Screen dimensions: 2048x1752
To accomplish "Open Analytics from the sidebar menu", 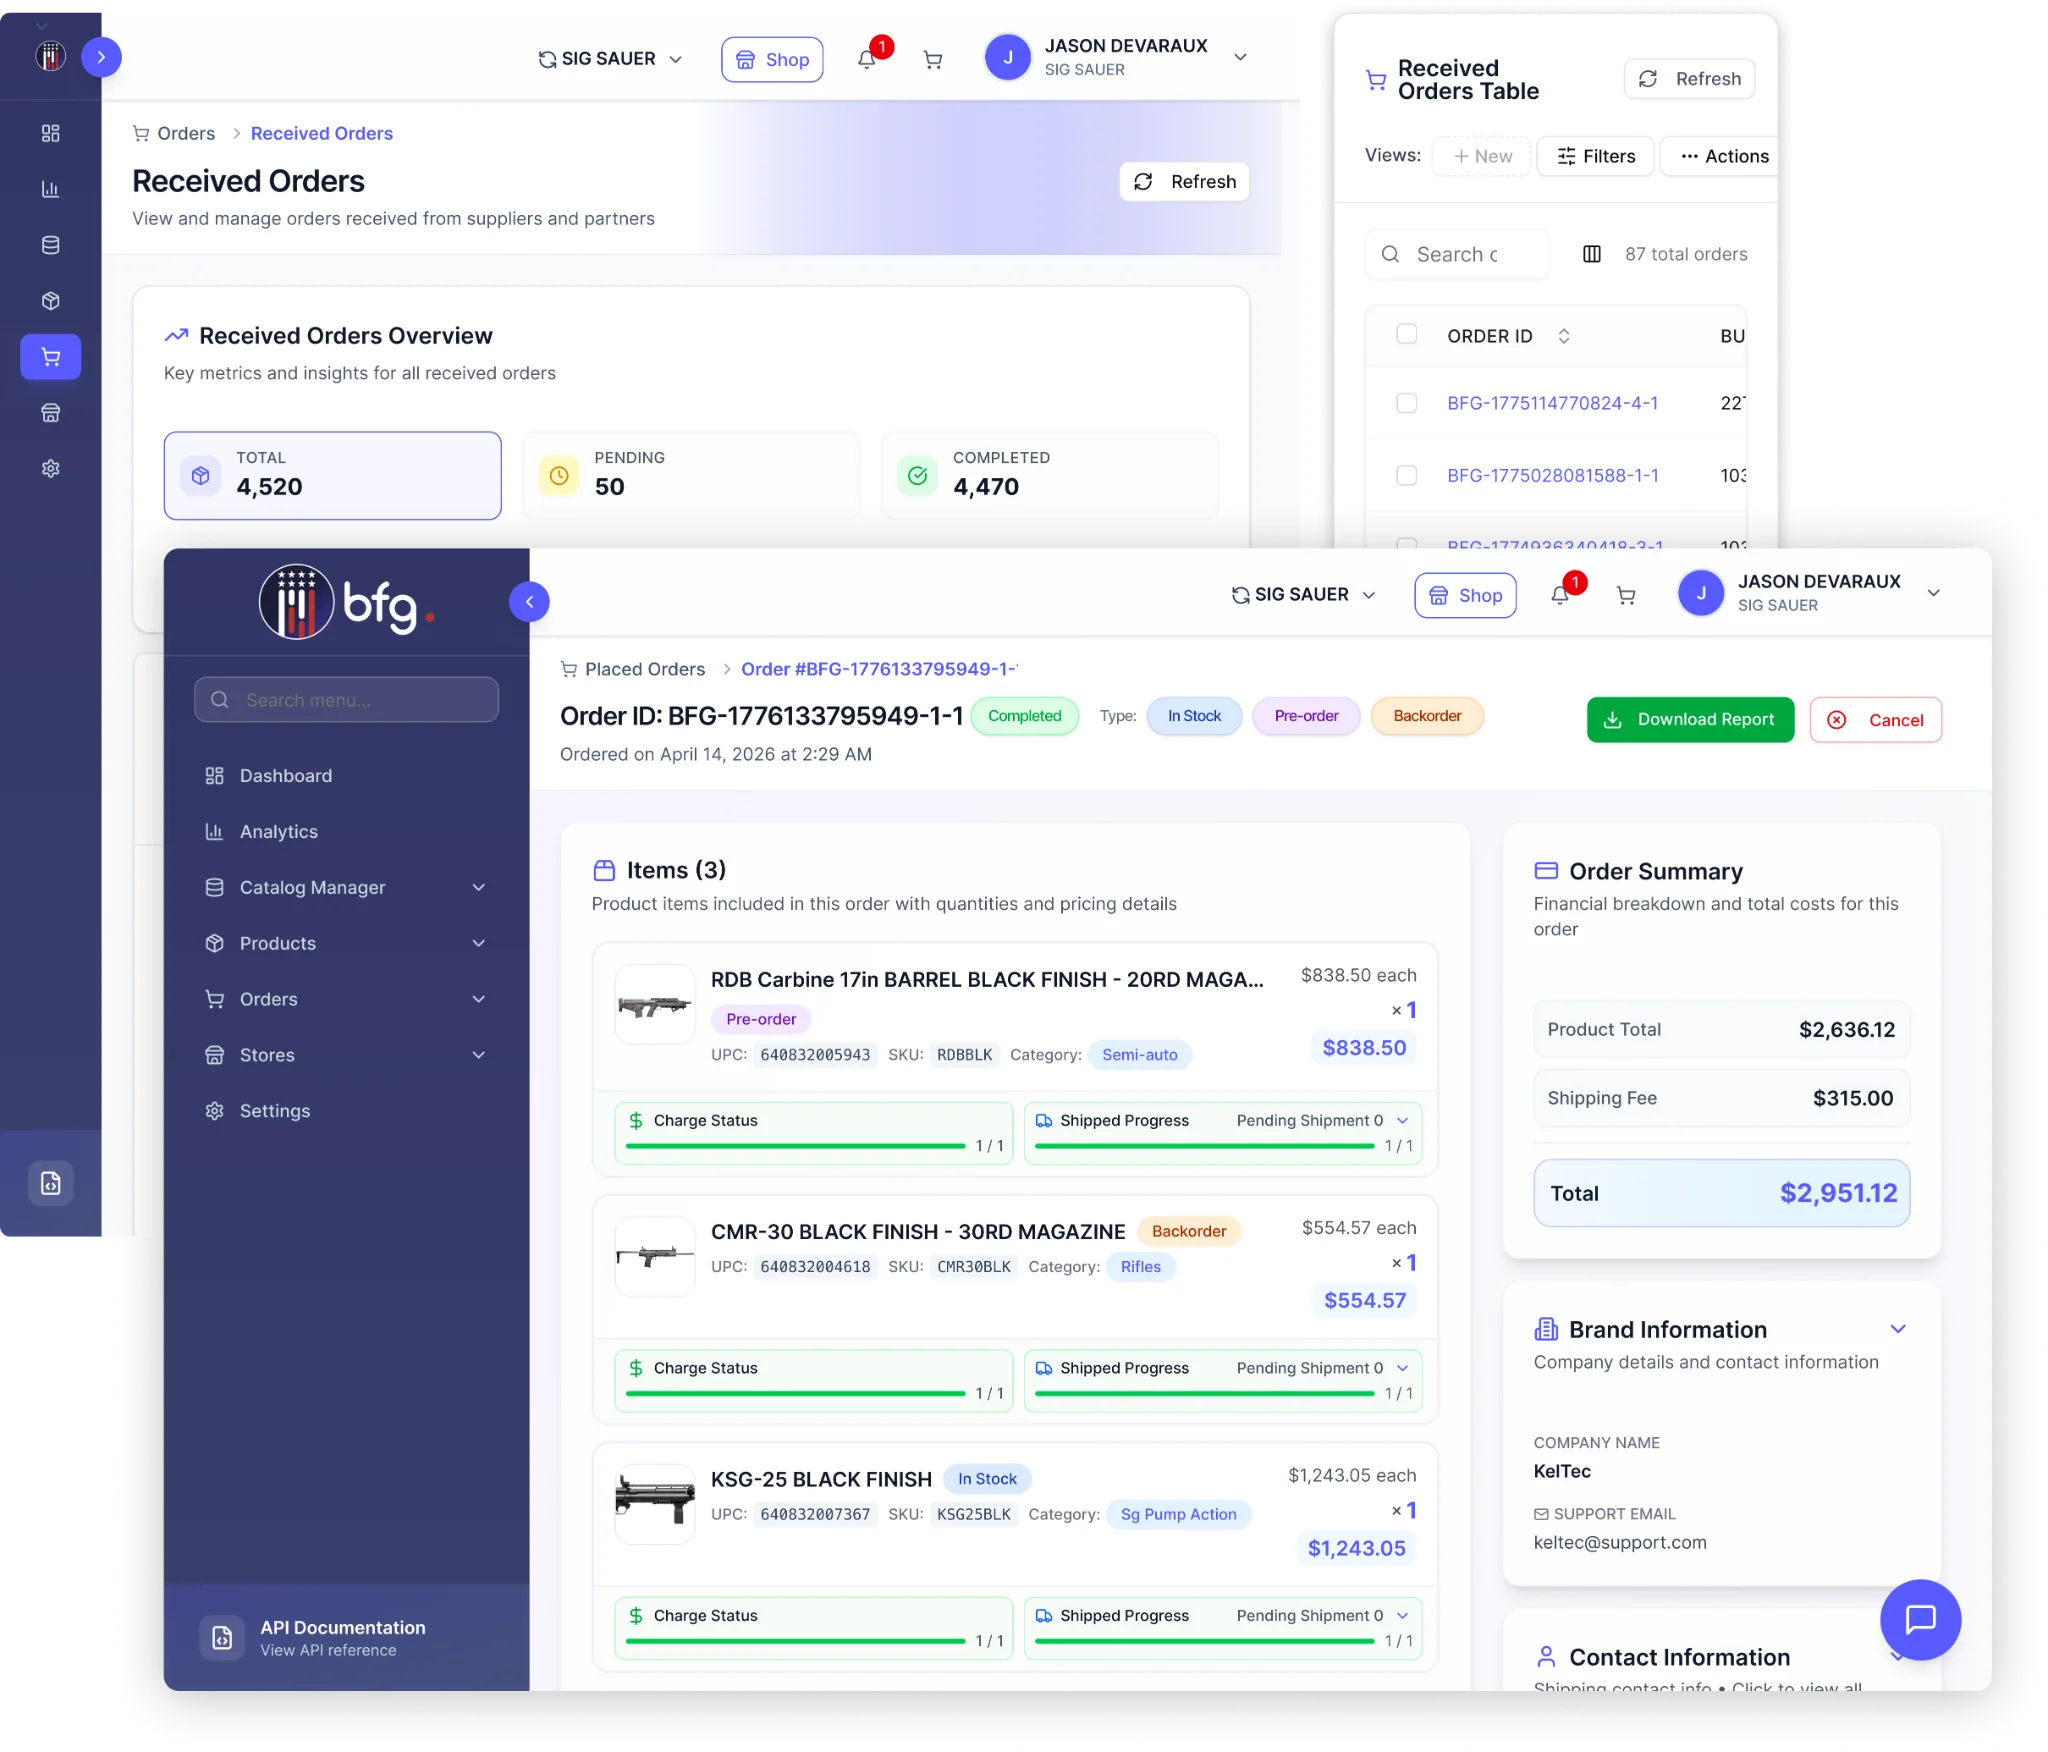I will (346, 831).
